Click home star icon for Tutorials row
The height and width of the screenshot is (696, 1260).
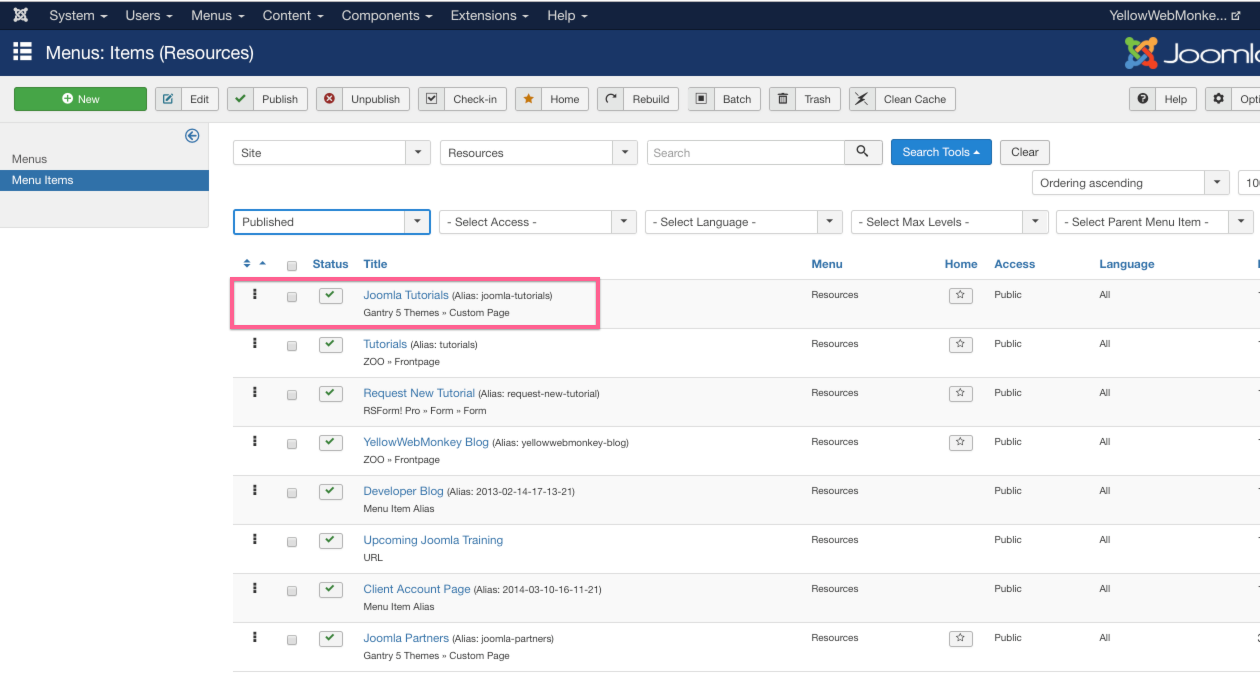(x=960, y=345)
